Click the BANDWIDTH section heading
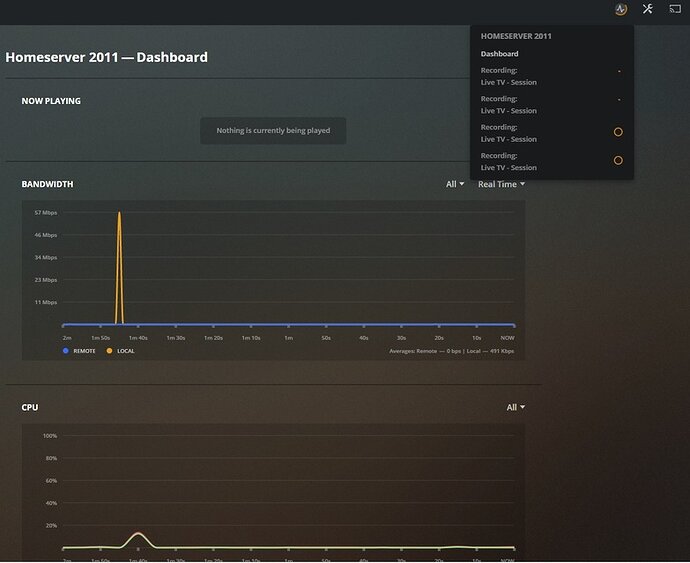 click(x=48, y=184)
